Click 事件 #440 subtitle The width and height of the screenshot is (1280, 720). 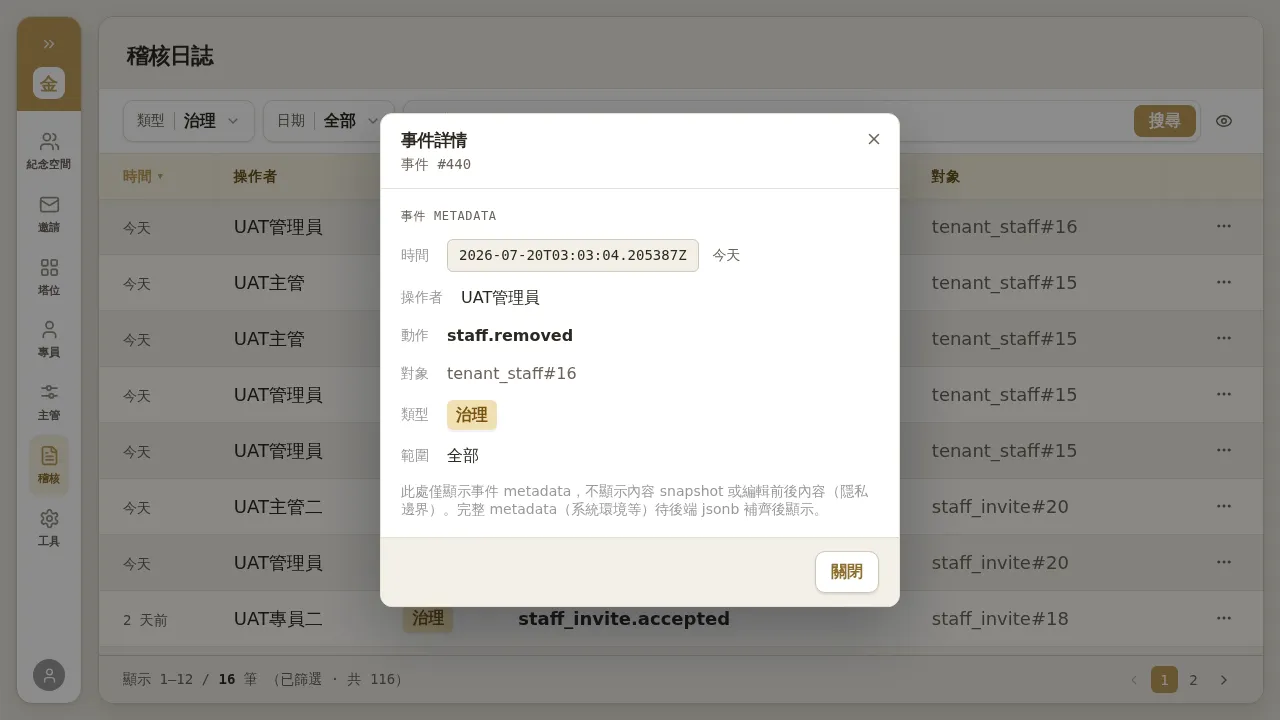[436, 164]
